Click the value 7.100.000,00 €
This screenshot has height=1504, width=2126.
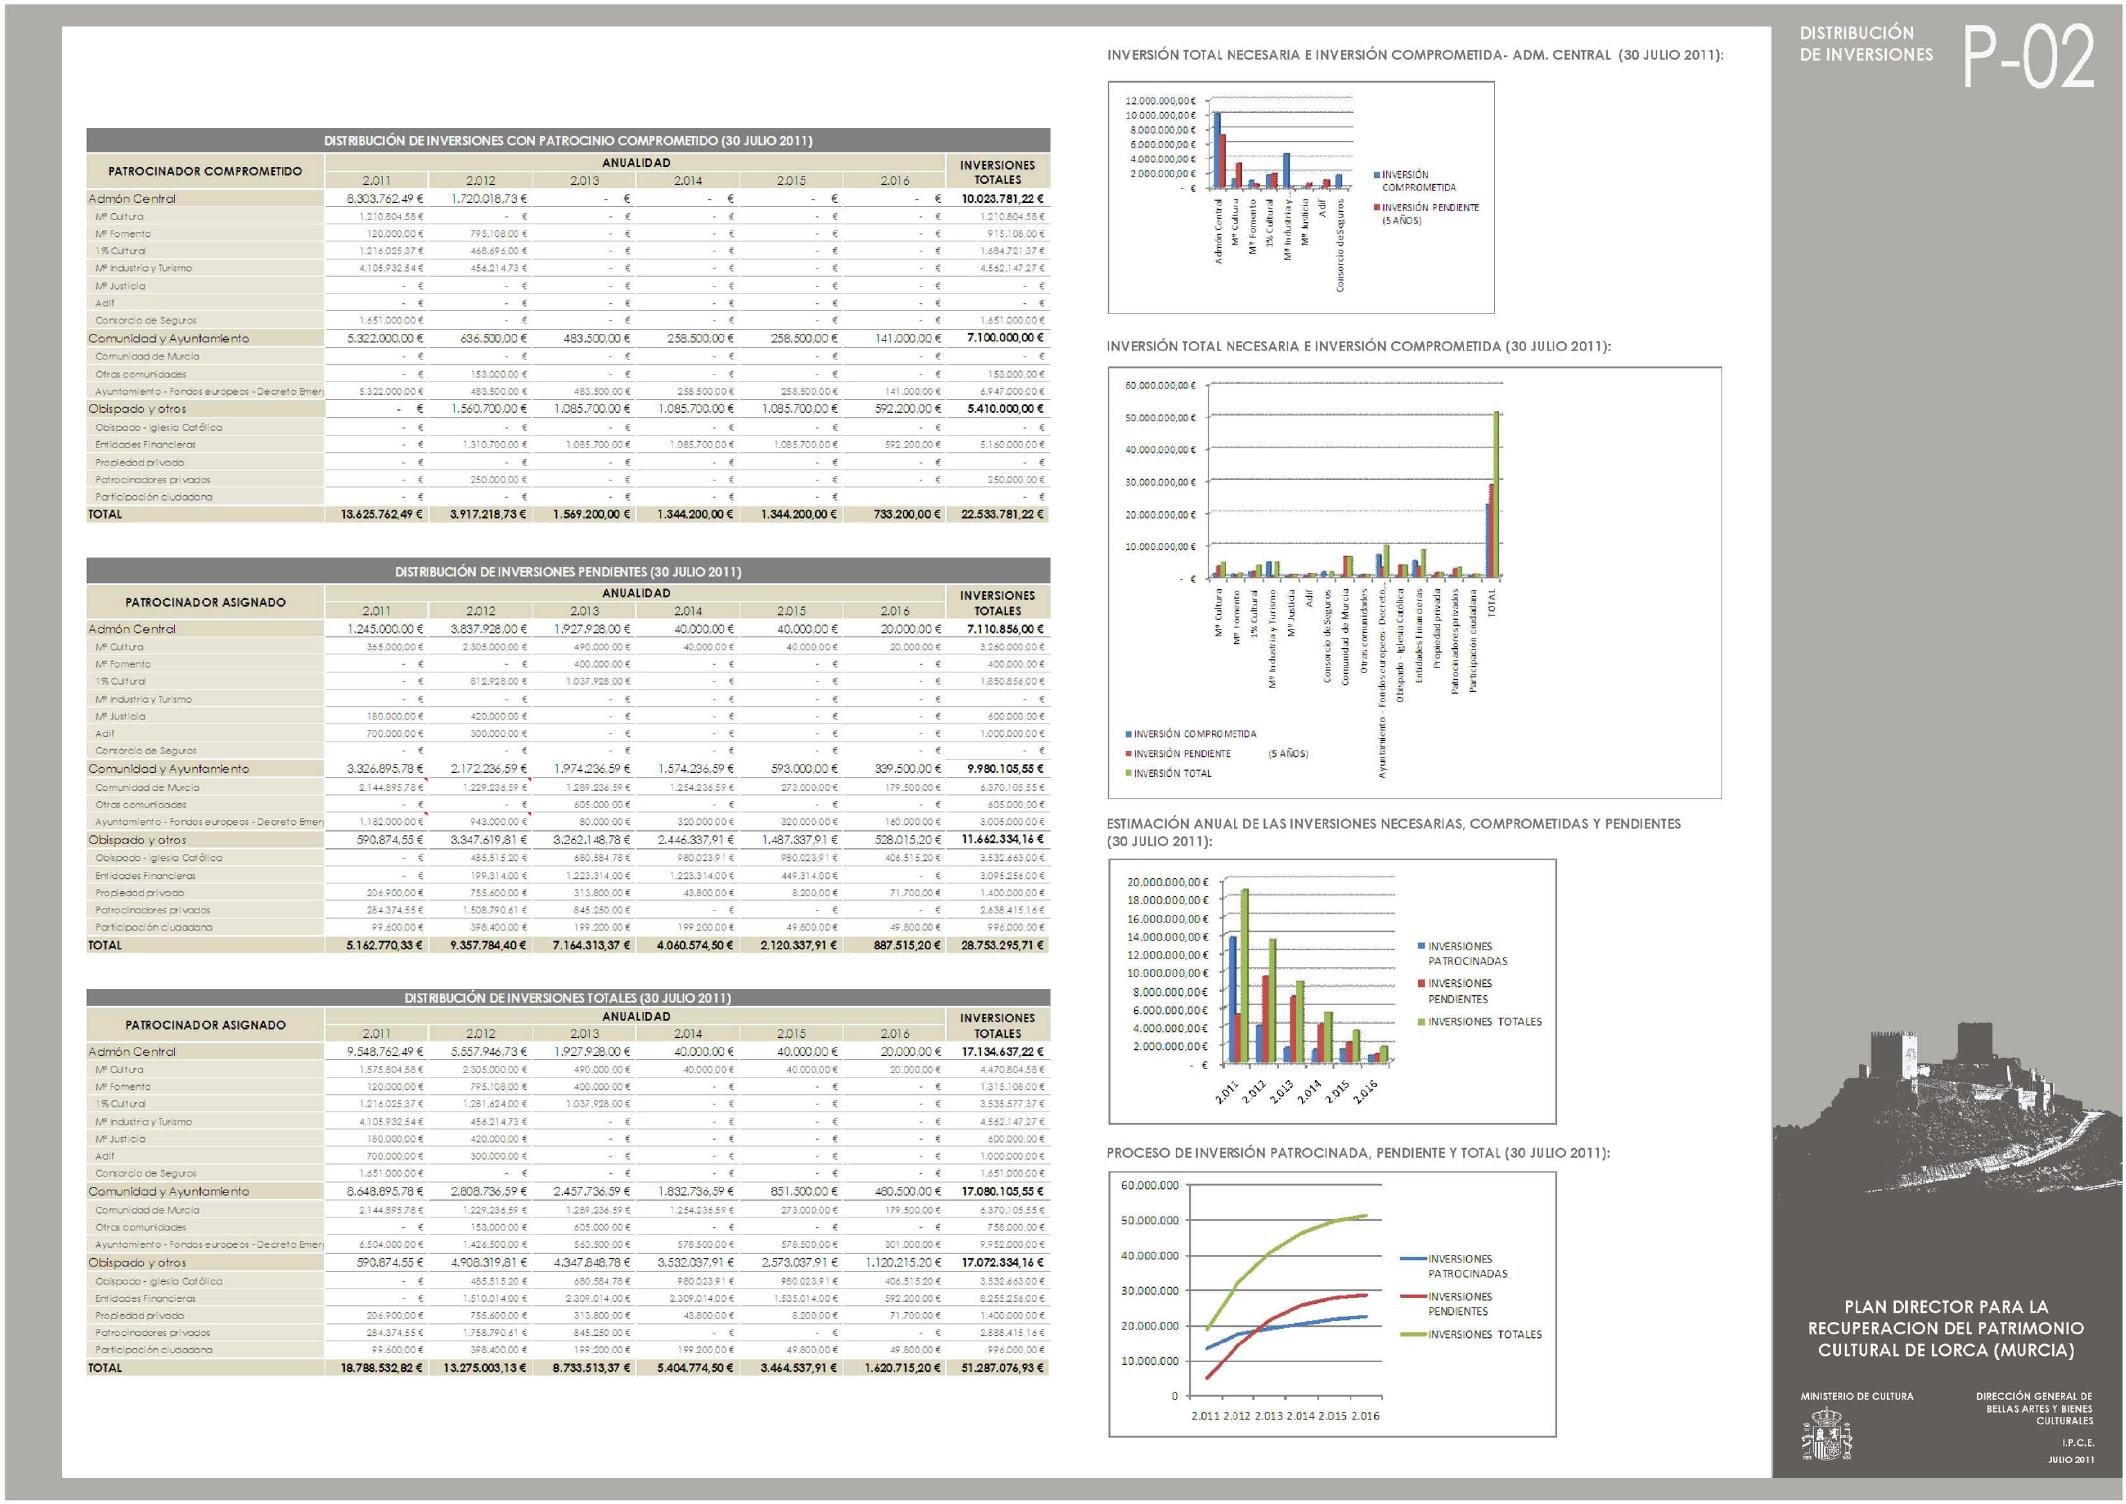1005,338
